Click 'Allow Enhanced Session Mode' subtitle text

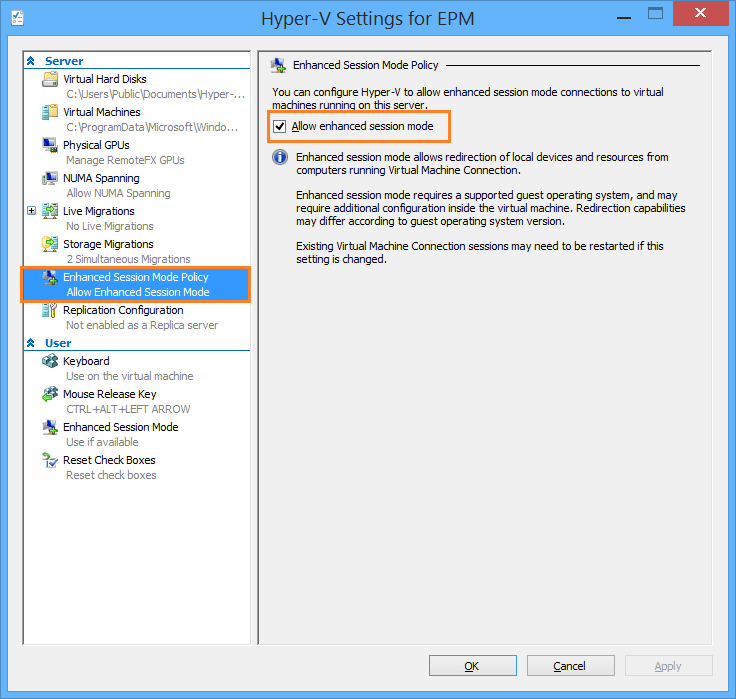[138, 292]
